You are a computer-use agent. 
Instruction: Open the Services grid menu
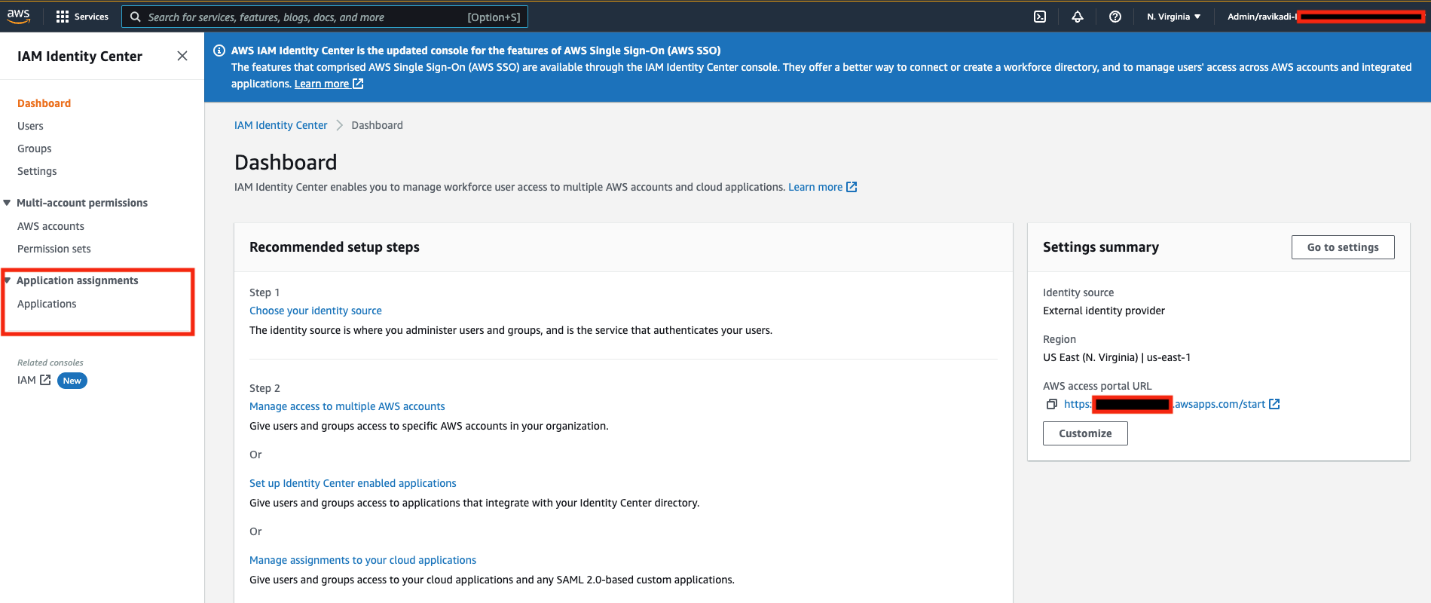[62, 17]
